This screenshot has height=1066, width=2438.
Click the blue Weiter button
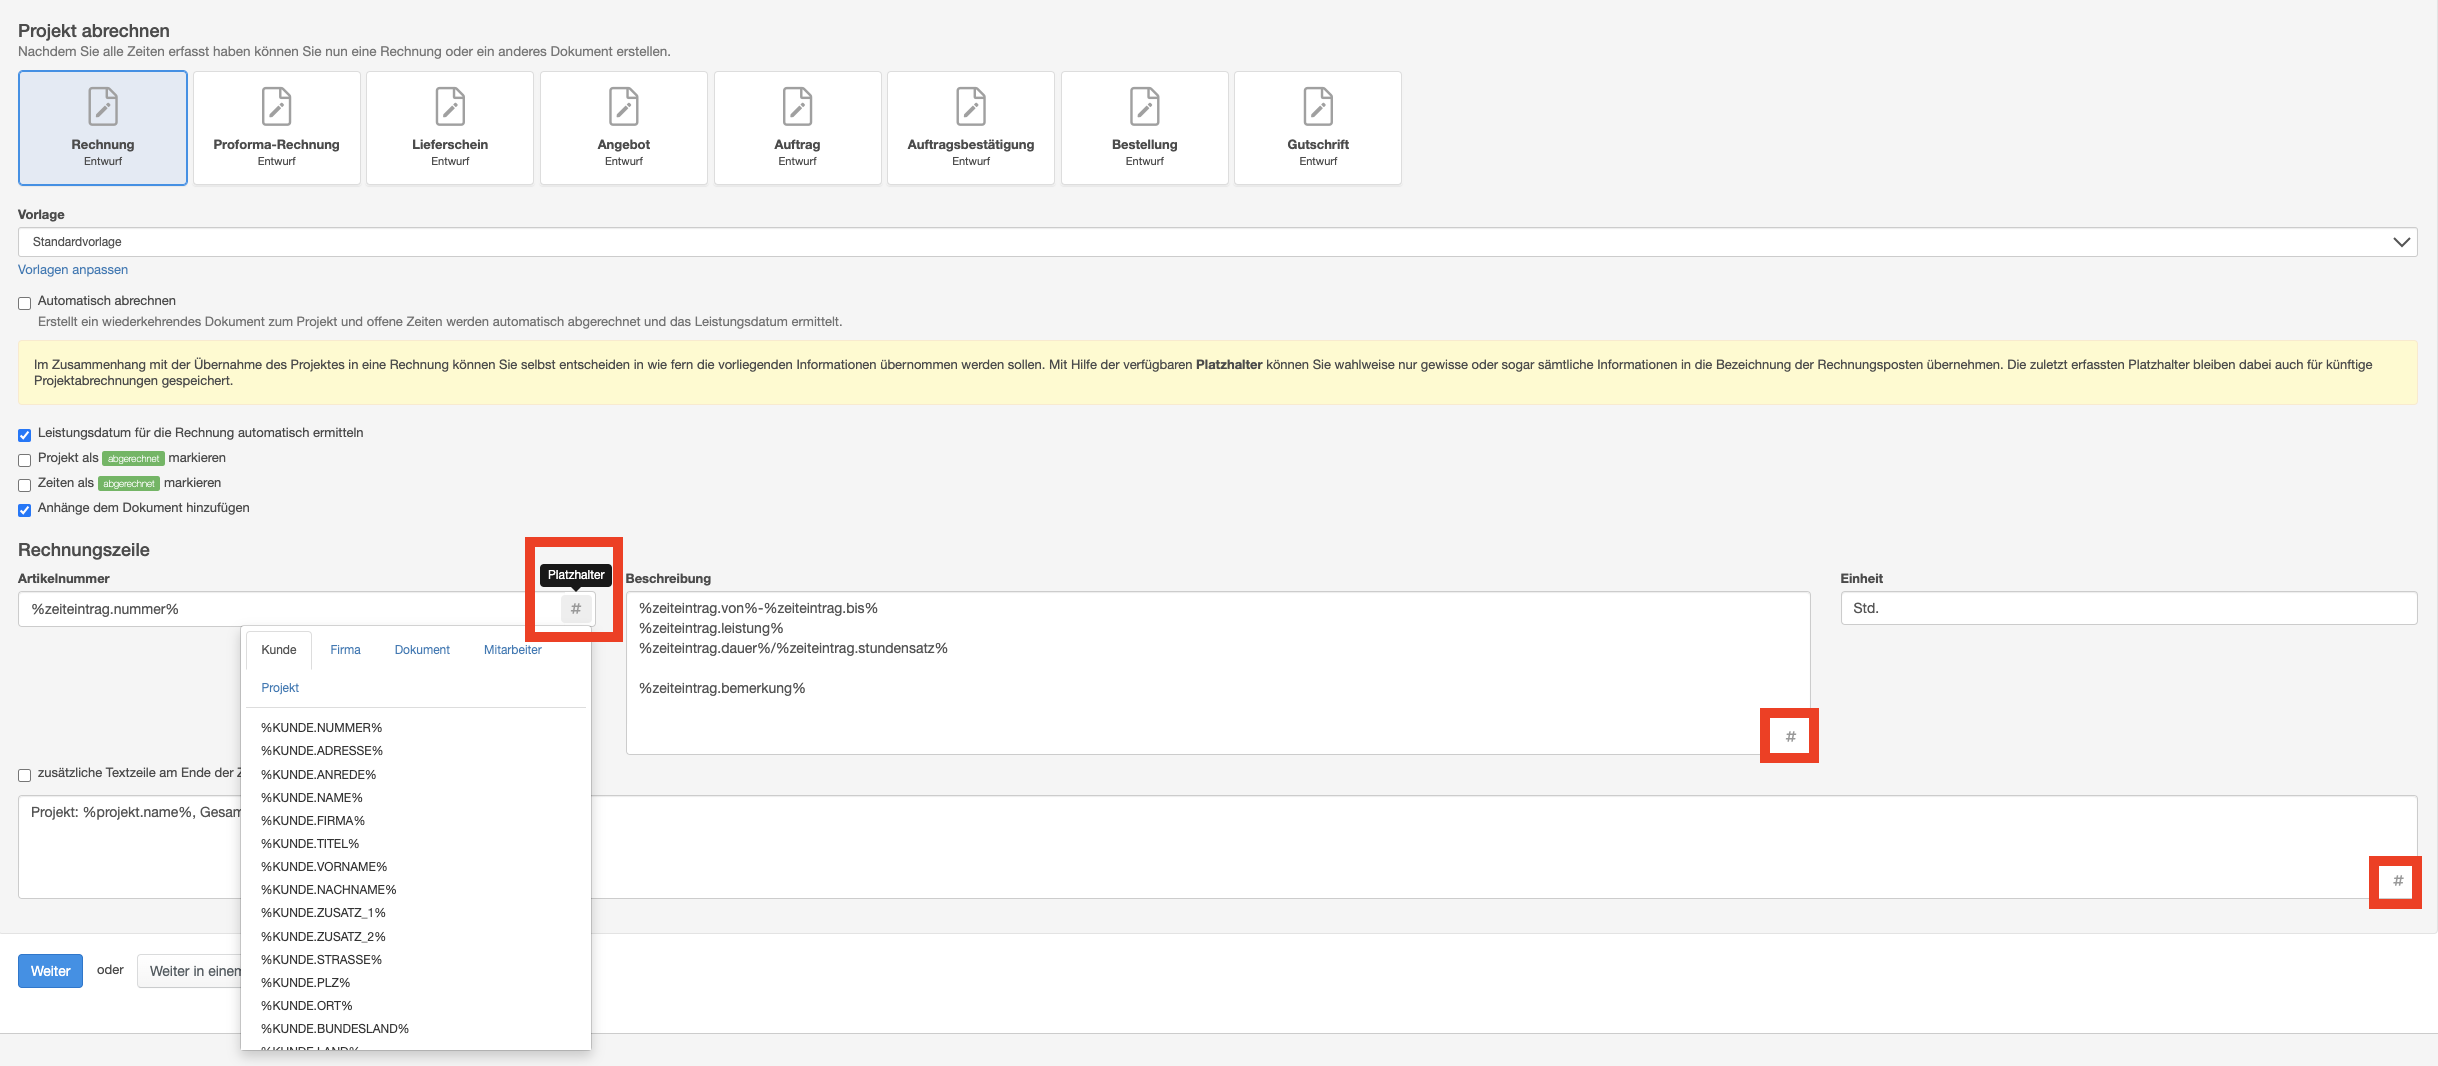[50, 971]
